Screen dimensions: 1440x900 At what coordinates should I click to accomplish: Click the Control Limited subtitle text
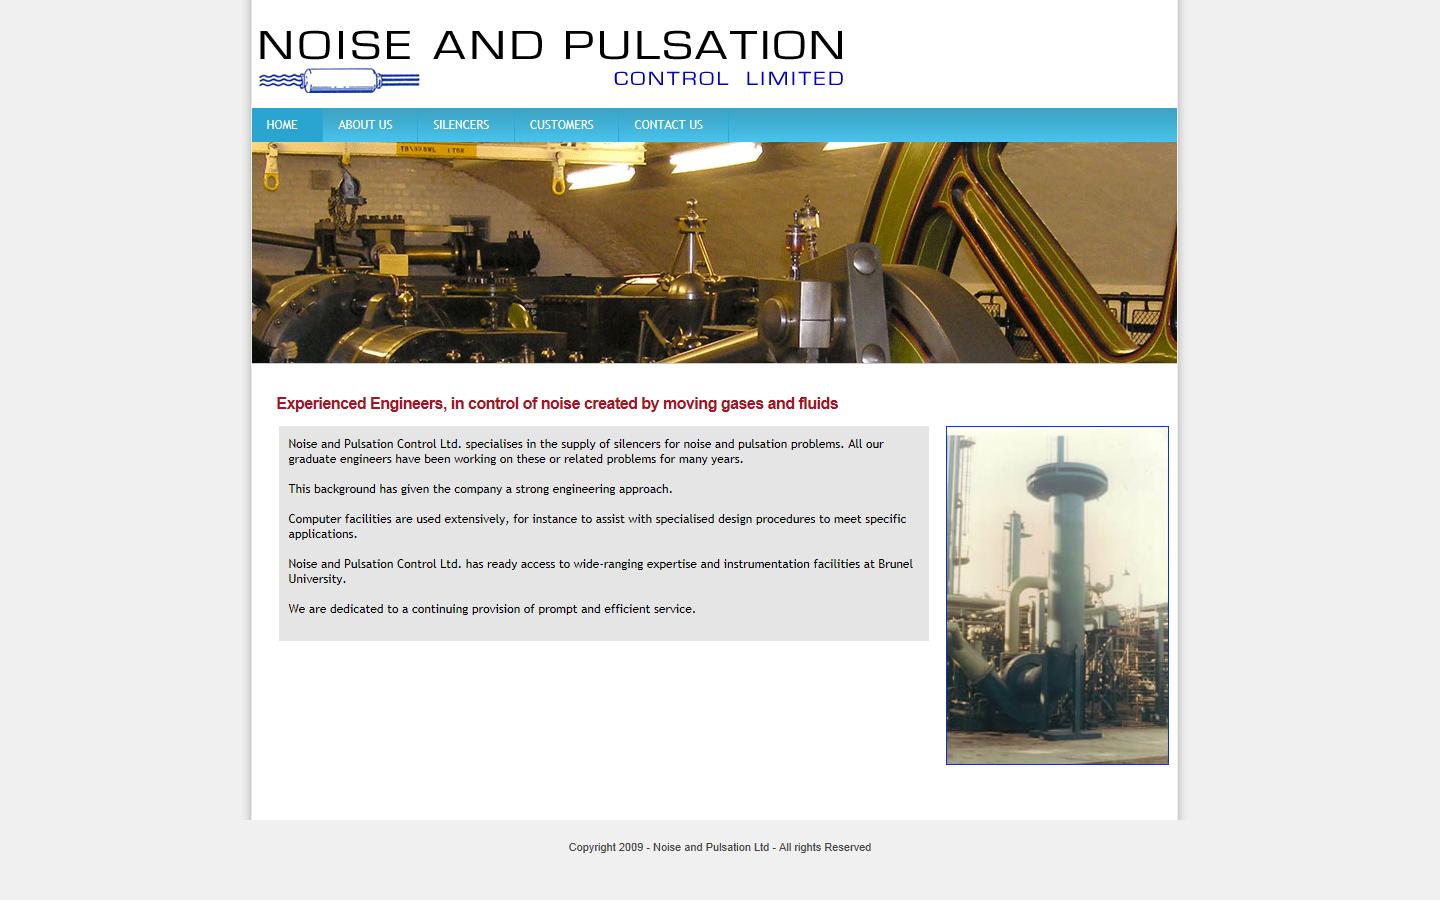tap(727, 77)
